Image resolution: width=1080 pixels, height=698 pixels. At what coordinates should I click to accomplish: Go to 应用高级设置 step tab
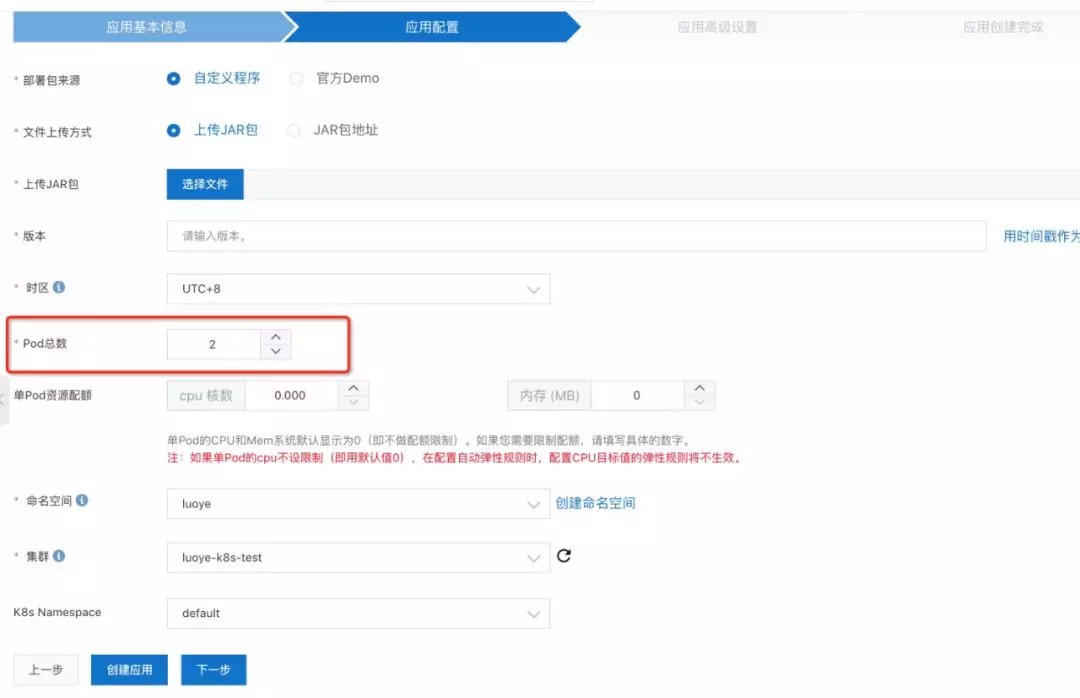point(717,27)
